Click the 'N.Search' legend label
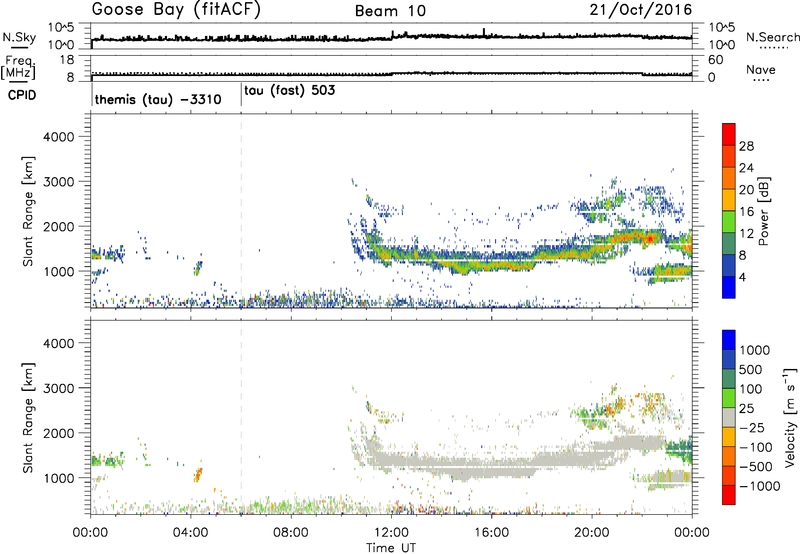The height and width of the screenshot is (554, 800). pos(772,37)
